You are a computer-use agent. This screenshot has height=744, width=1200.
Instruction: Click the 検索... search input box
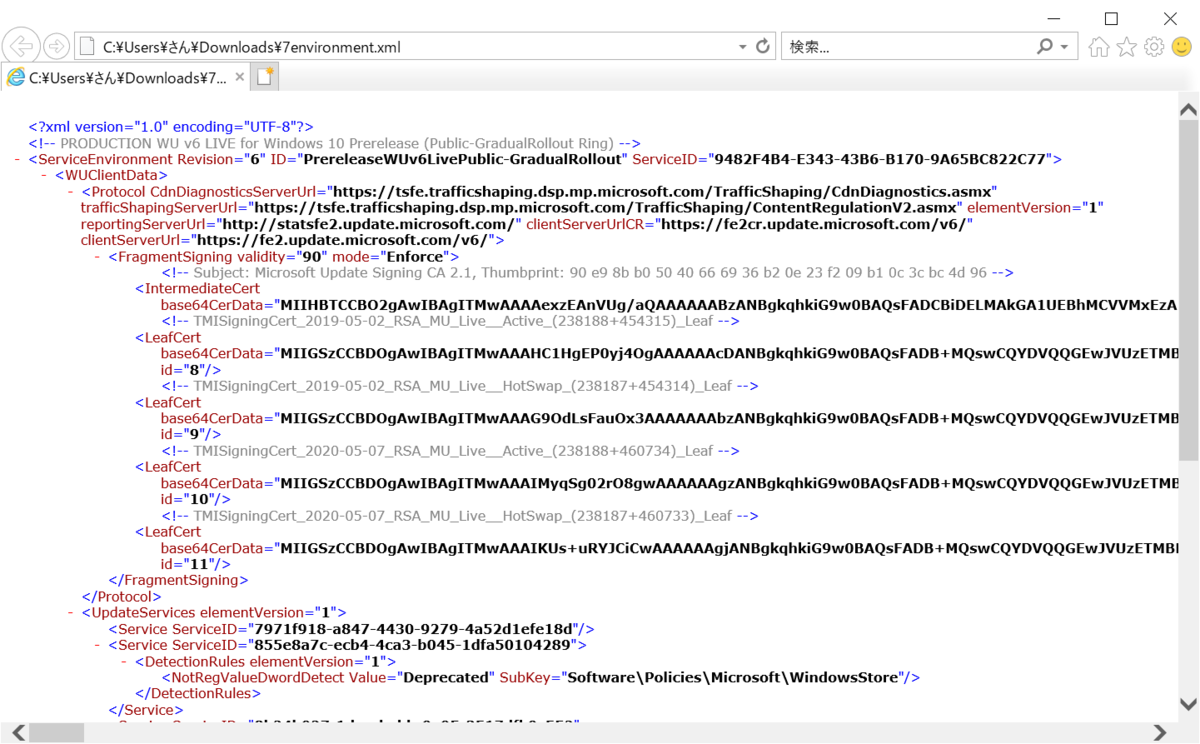point(909,47)
